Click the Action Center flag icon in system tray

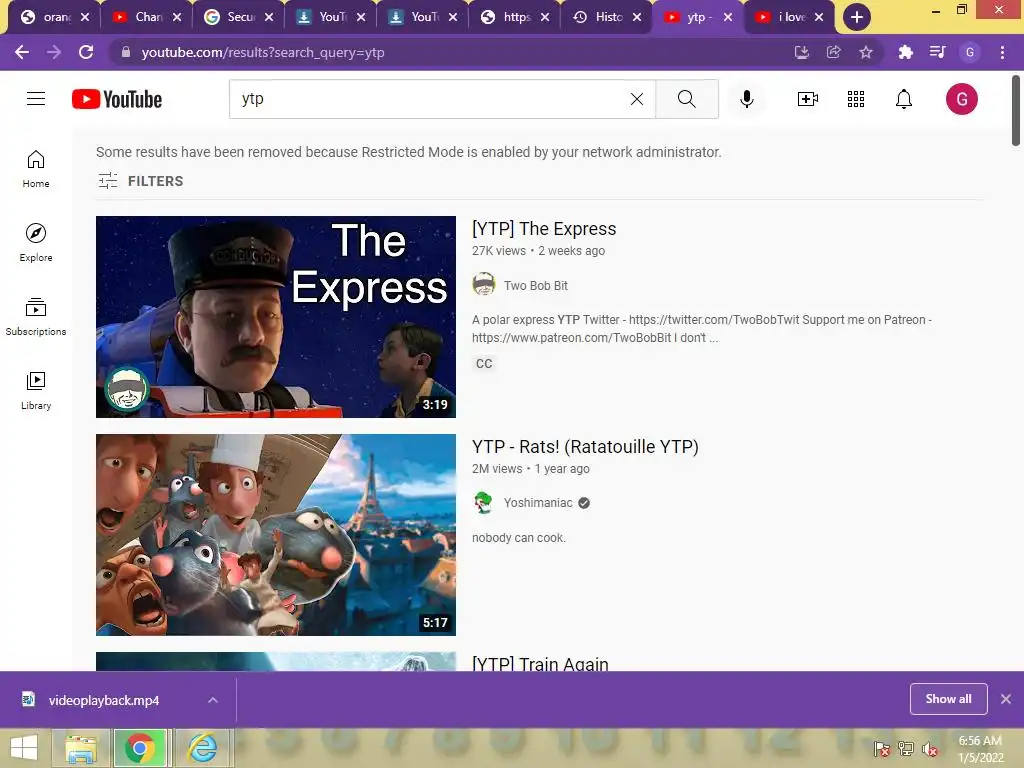[x=882, y=749]
